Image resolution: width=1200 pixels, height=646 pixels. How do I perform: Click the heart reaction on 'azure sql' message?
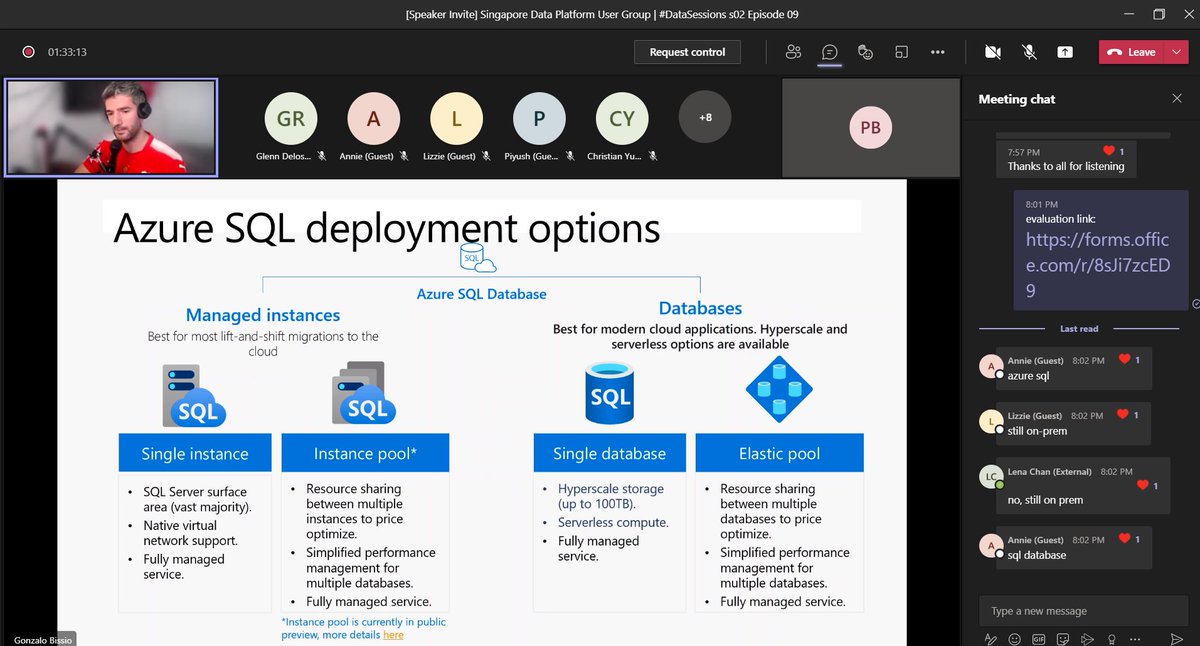(1124, 359)
